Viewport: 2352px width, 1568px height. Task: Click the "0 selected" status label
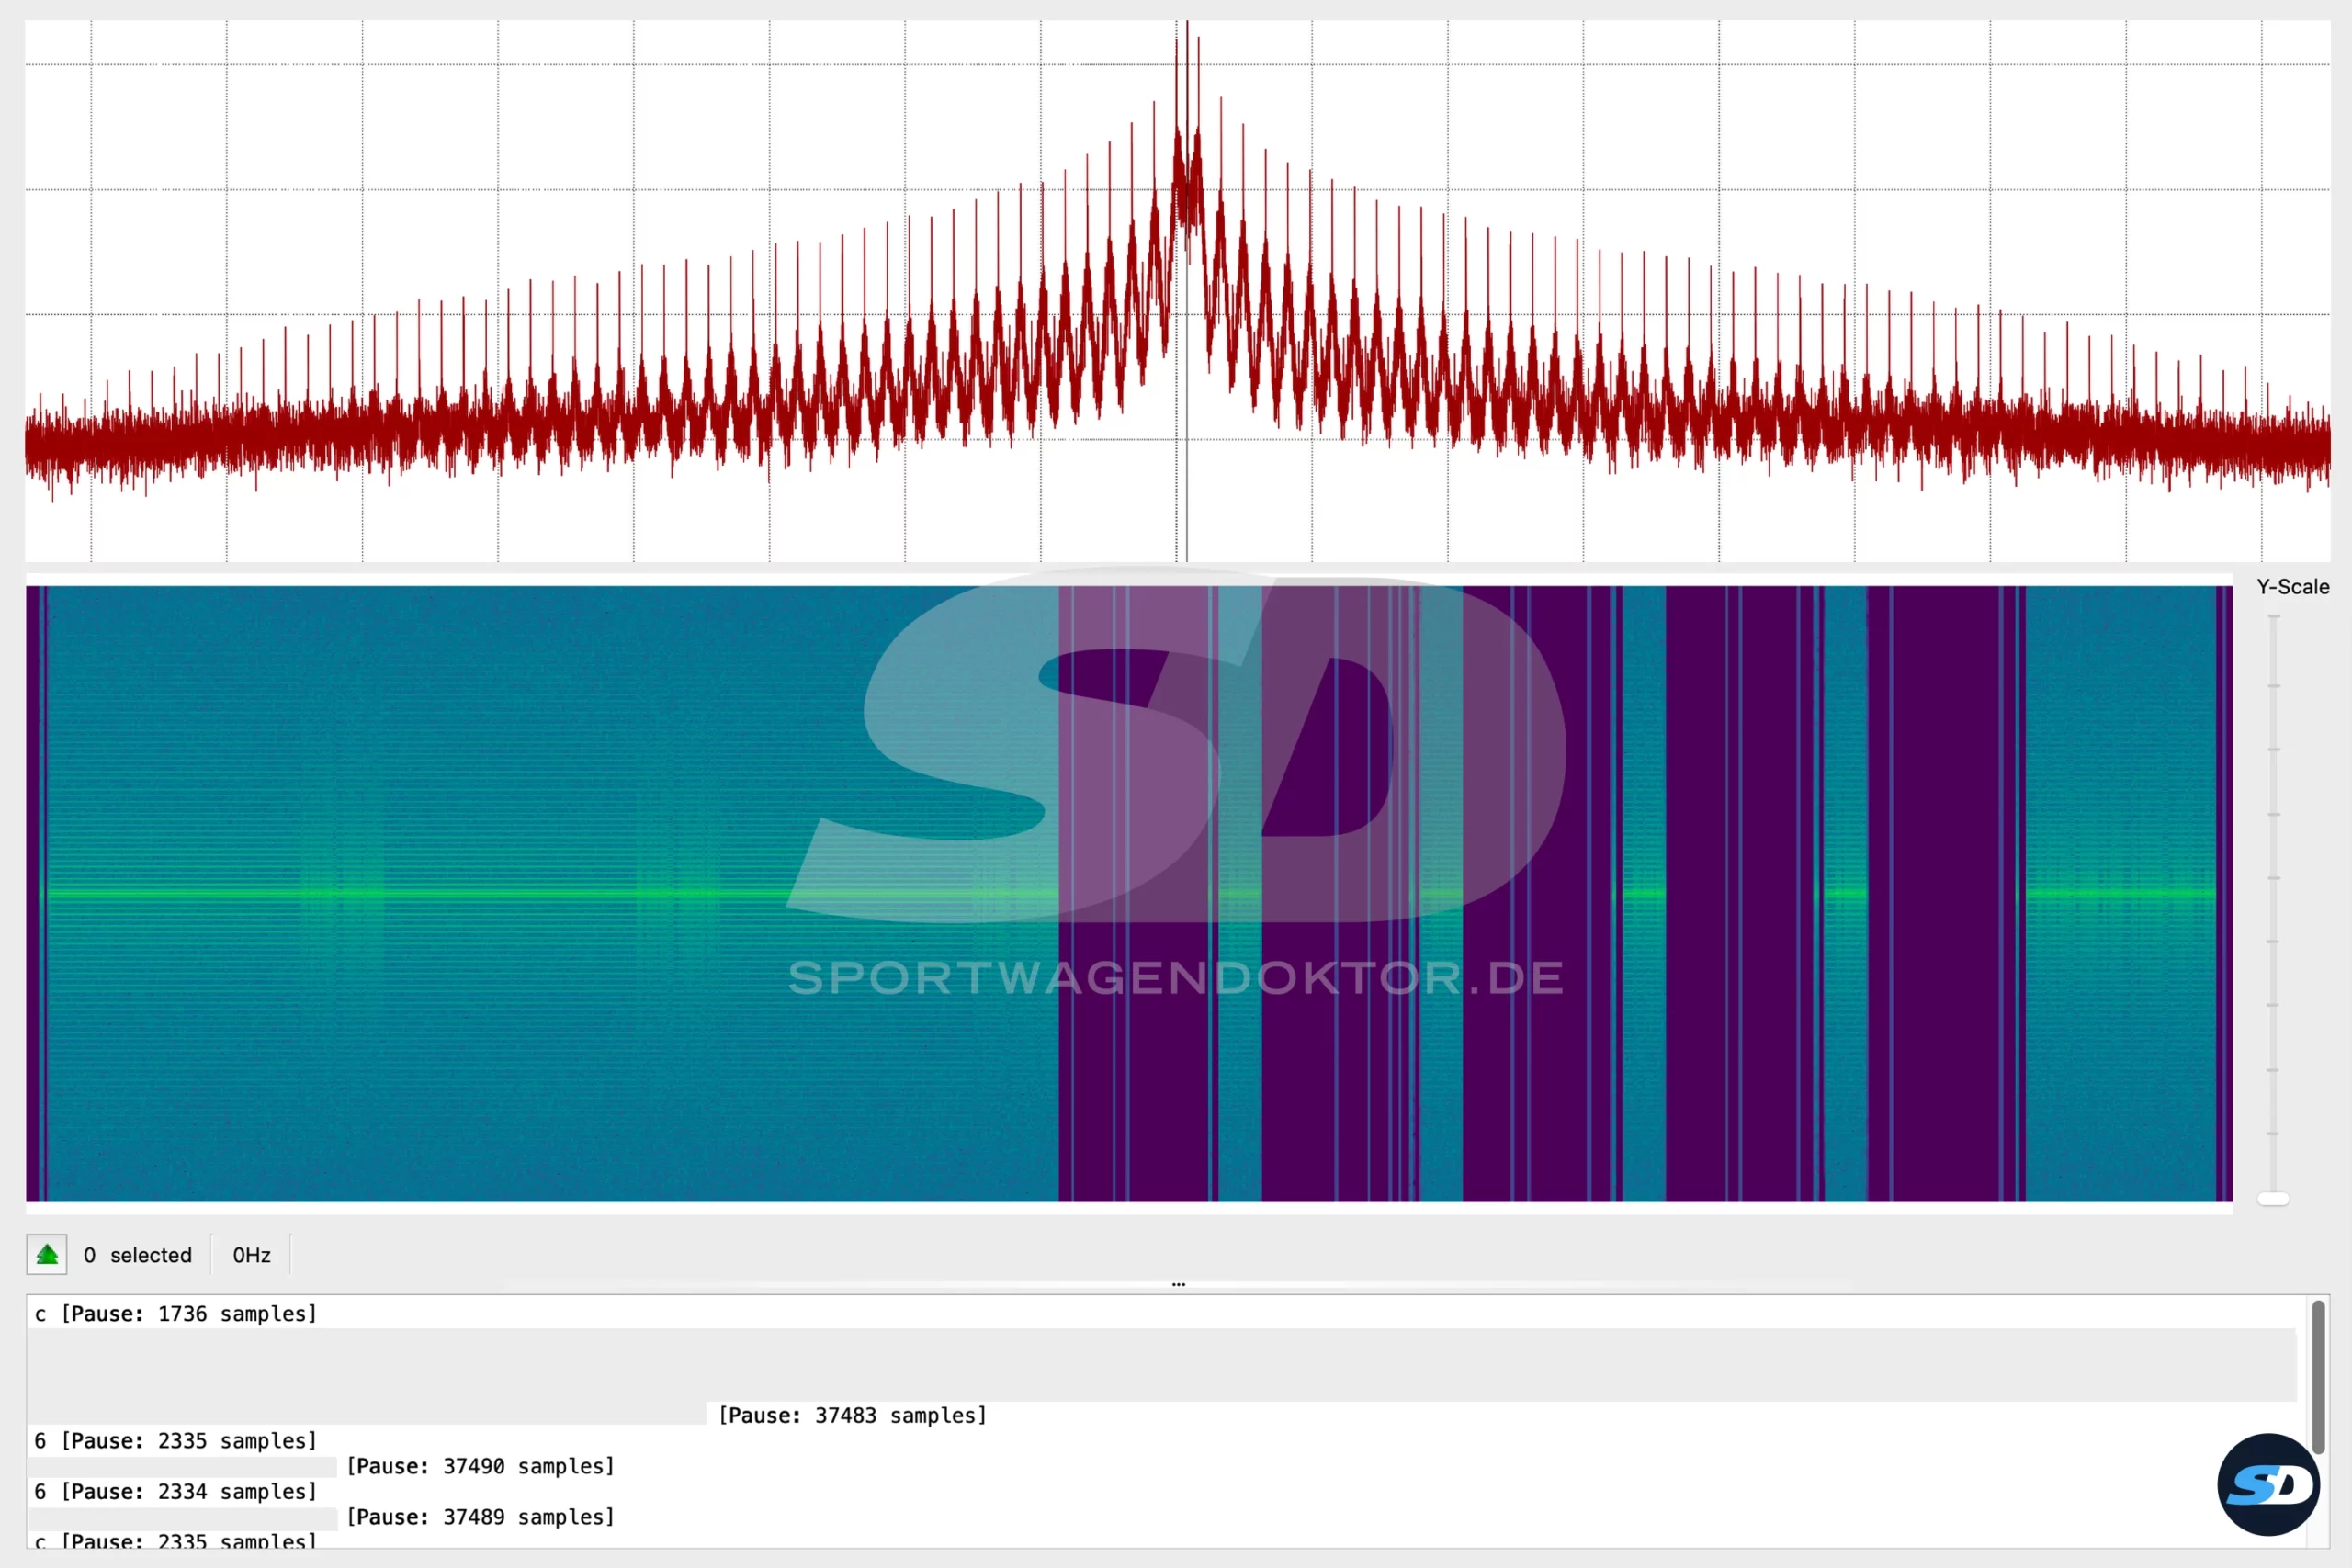[x=138, y=1255]
